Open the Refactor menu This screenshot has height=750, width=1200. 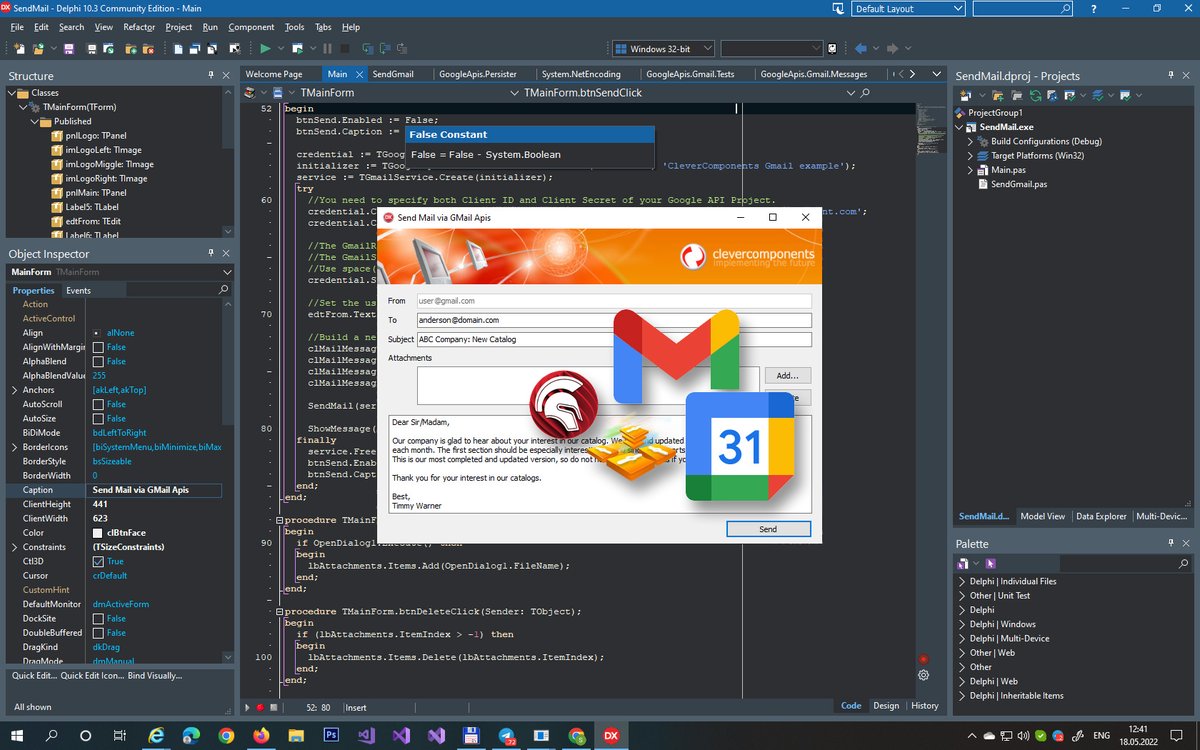click(139, 27)
